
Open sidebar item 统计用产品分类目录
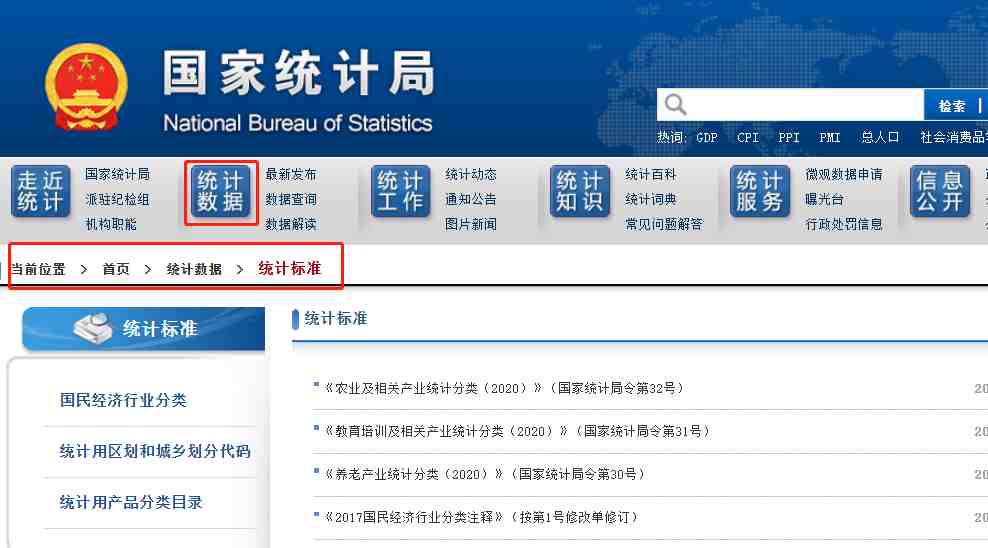tap(131, 502)
